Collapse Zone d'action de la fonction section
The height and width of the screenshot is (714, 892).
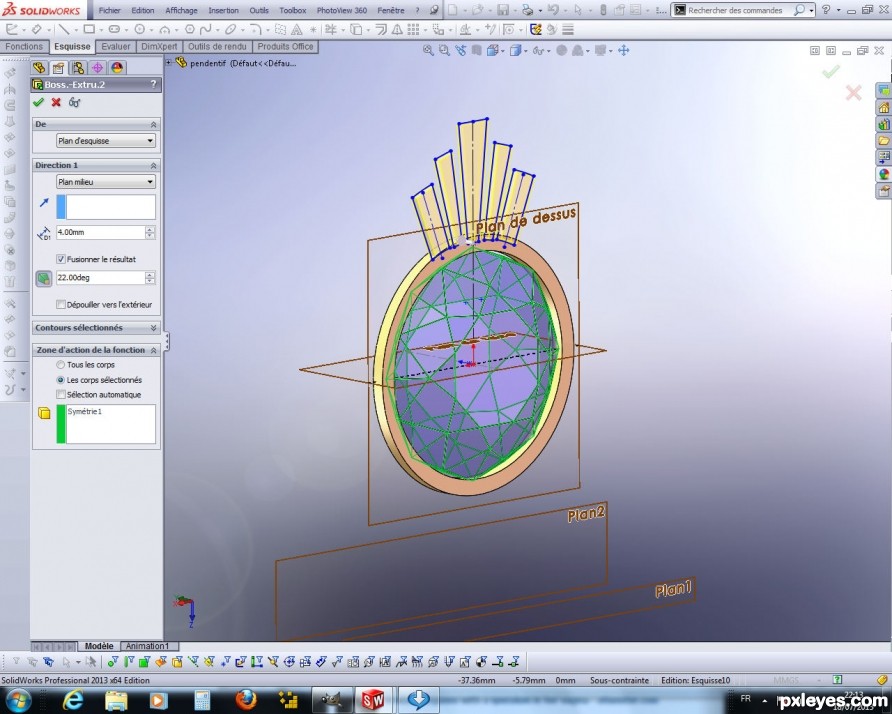(x=153, y=350)
